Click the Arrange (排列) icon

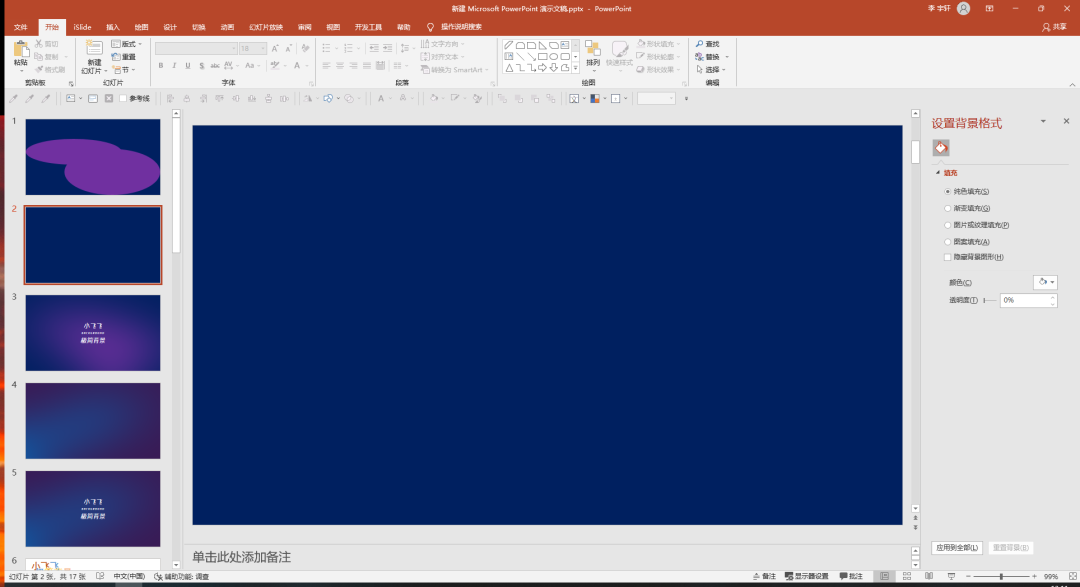pyautogui.click(x=592, y=48)
